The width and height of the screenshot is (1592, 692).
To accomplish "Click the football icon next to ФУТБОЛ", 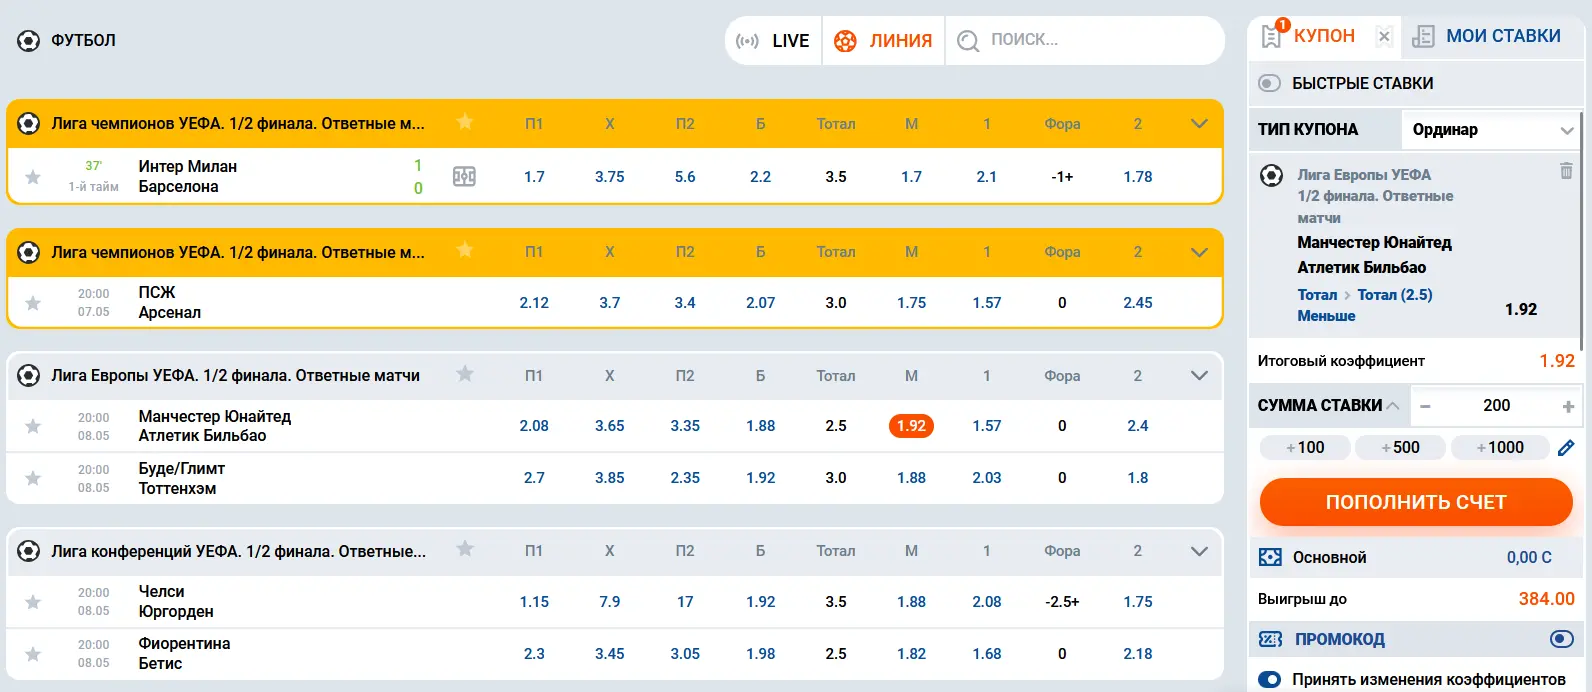I will point(29,41).
